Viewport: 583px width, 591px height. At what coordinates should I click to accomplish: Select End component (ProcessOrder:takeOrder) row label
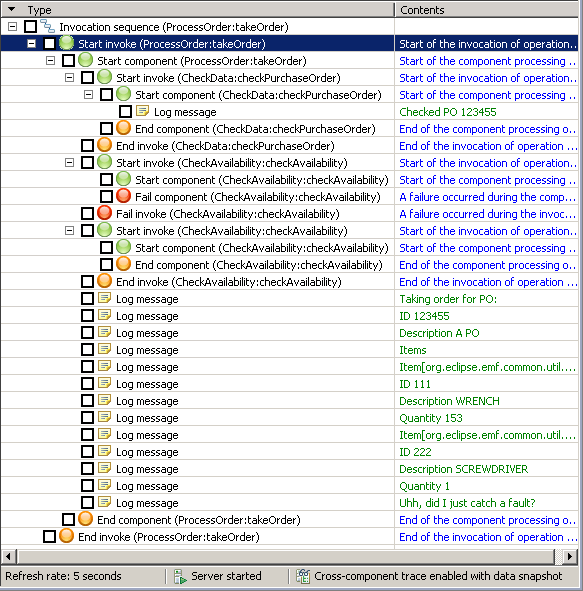pyautogui.click(x=199, y=520)
